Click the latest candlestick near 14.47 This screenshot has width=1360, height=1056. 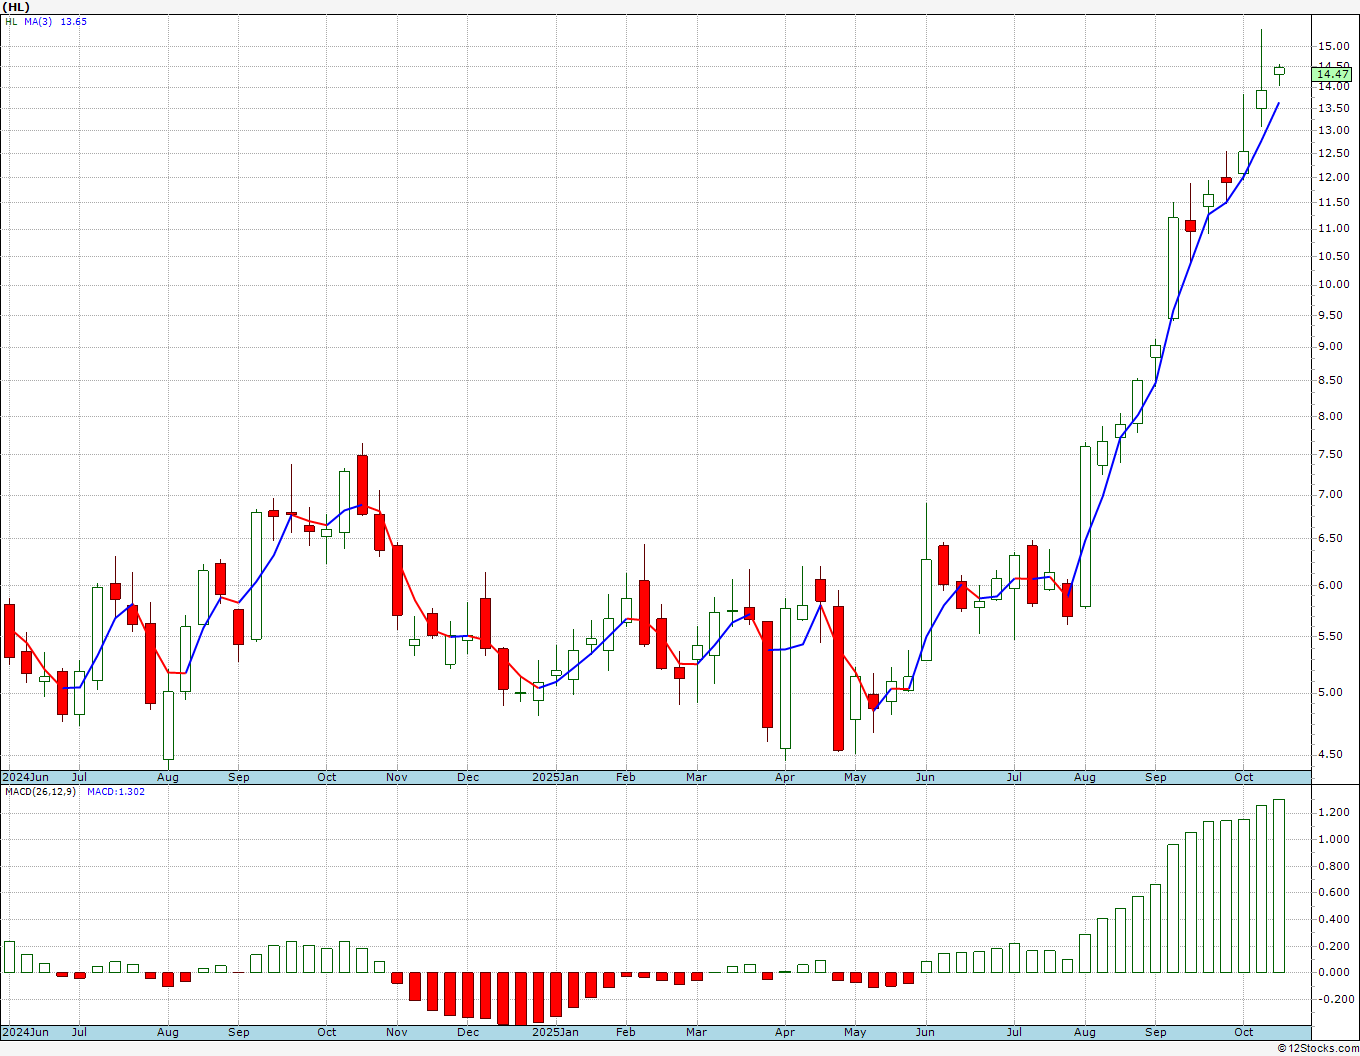coord(1279,70)
